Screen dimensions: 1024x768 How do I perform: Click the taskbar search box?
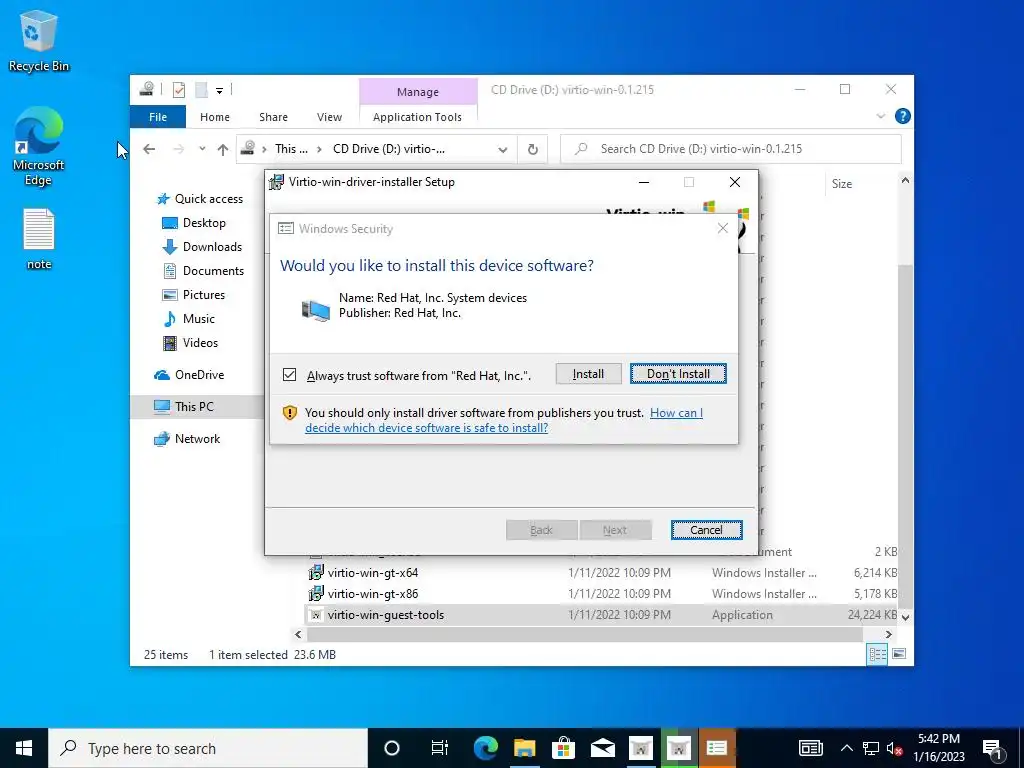click(208, 748)
